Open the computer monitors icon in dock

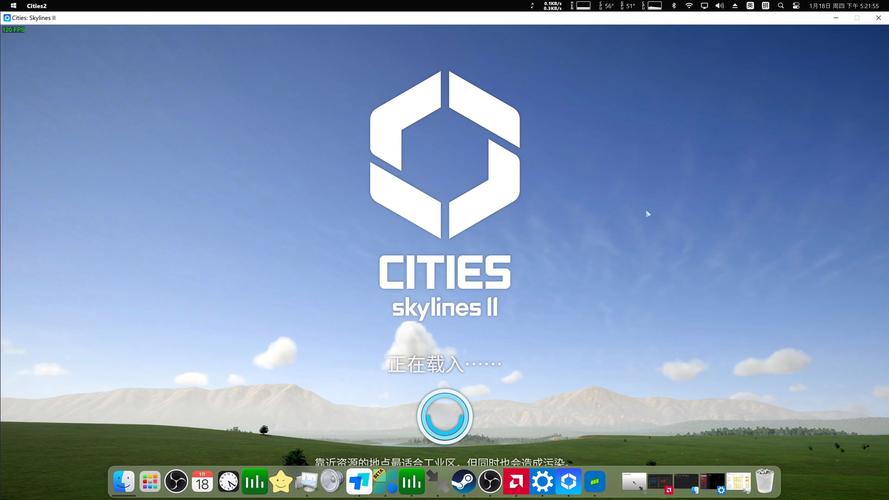[307, 482]
